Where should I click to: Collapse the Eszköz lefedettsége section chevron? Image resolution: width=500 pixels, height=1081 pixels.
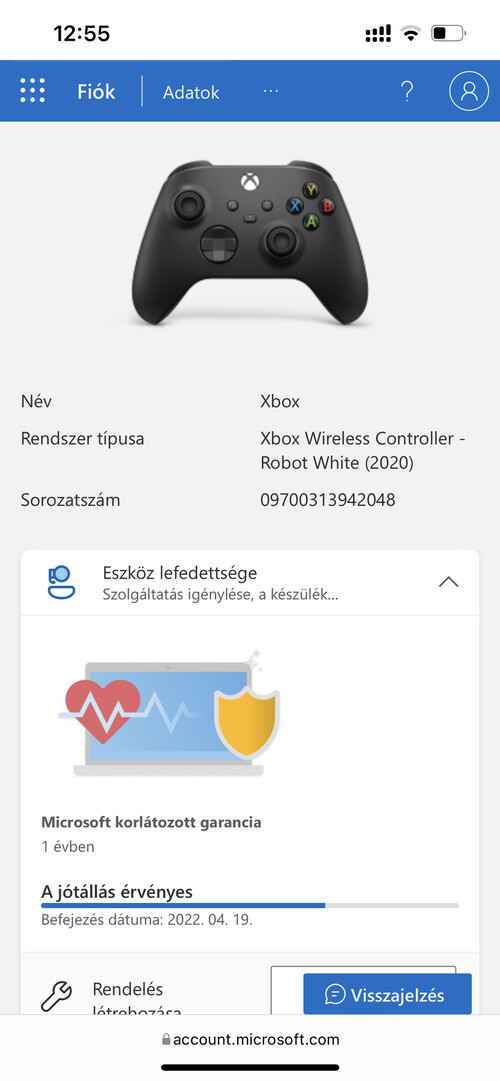coord(448,583)
